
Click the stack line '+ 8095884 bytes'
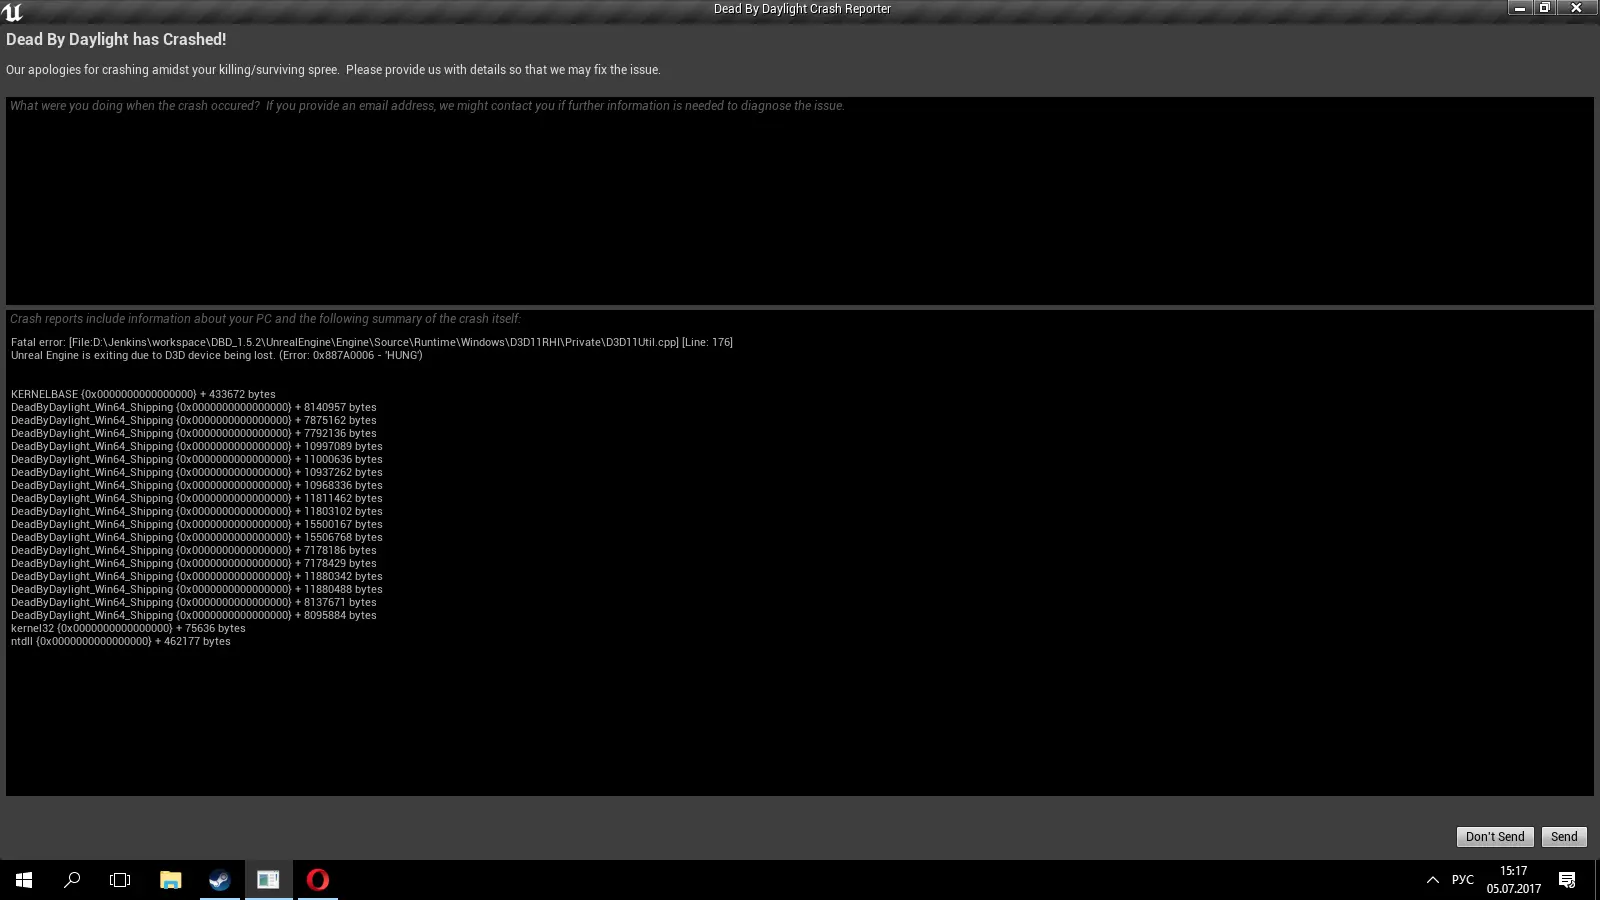194,615
